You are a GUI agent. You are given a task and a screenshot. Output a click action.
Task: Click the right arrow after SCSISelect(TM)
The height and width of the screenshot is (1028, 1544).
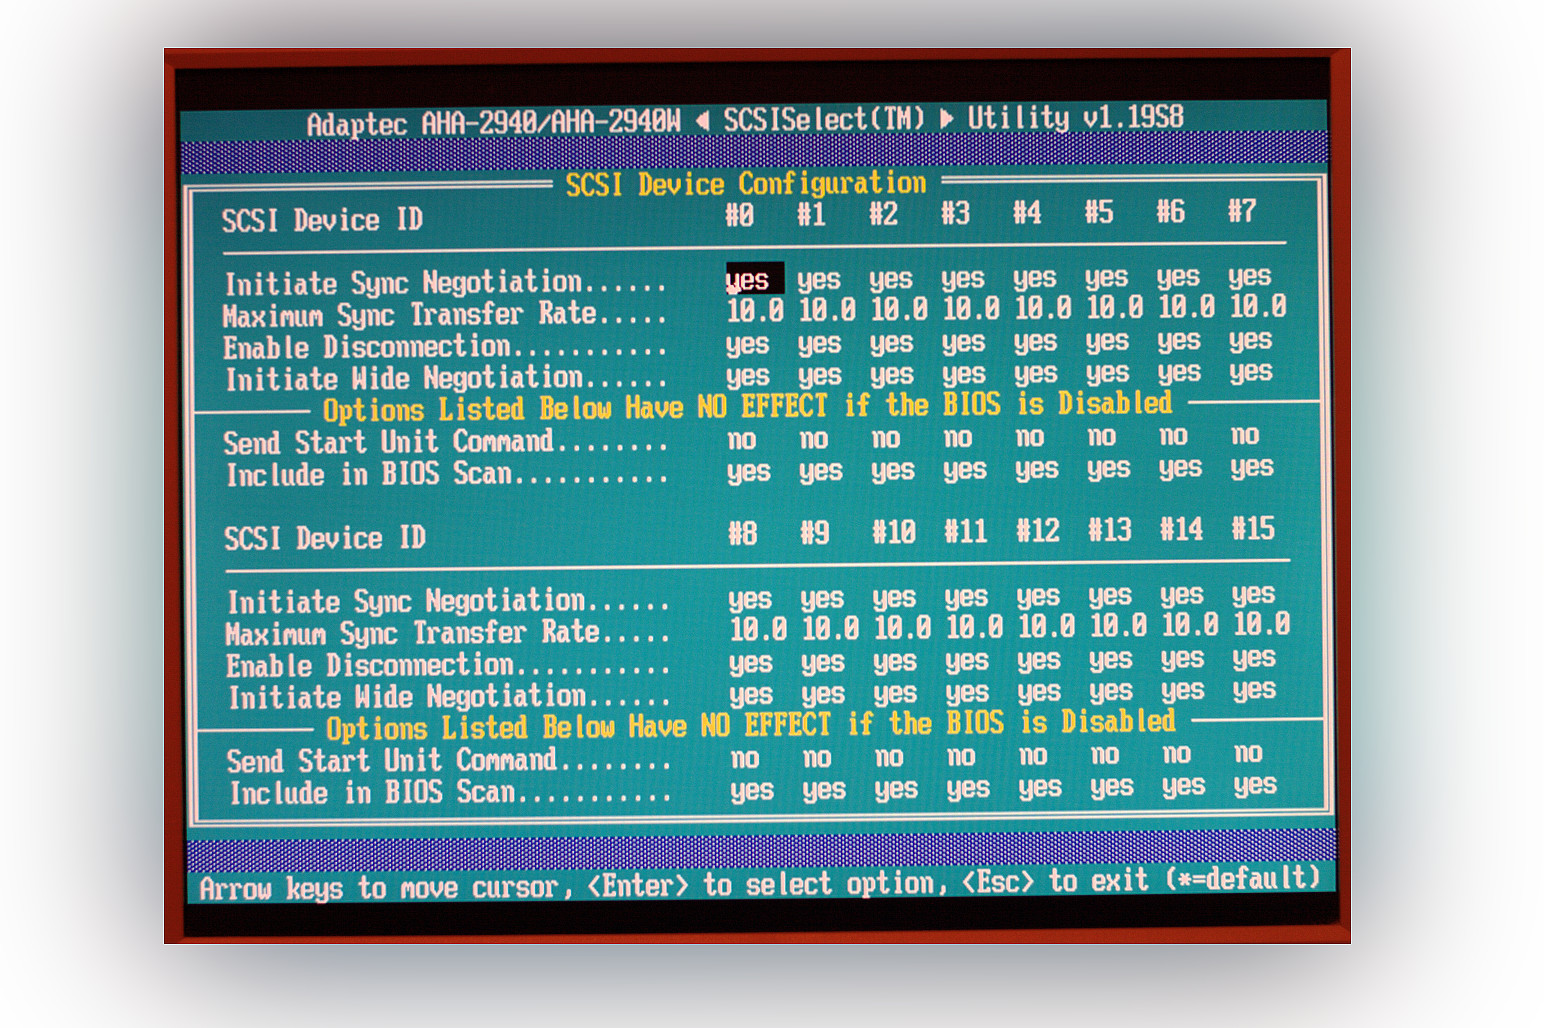(x=946, y=119)
